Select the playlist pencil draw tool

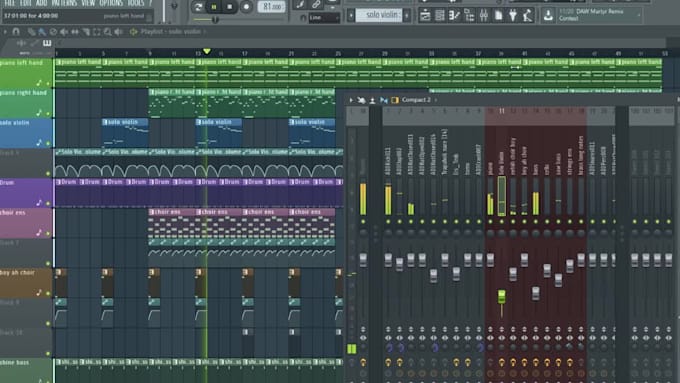31,32
